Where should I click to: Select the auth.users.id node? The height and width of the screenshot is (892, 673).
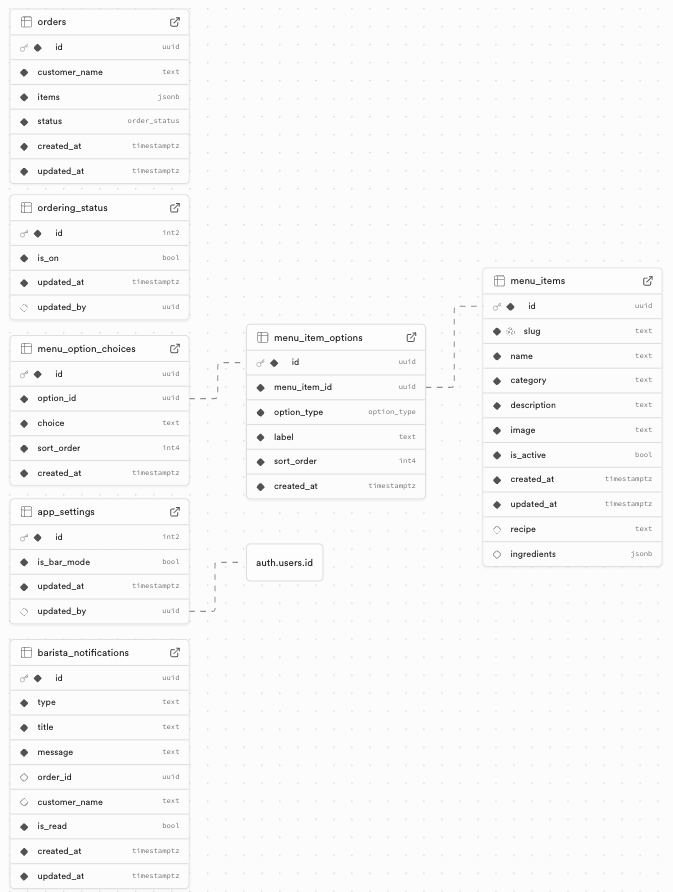(285, 562)
